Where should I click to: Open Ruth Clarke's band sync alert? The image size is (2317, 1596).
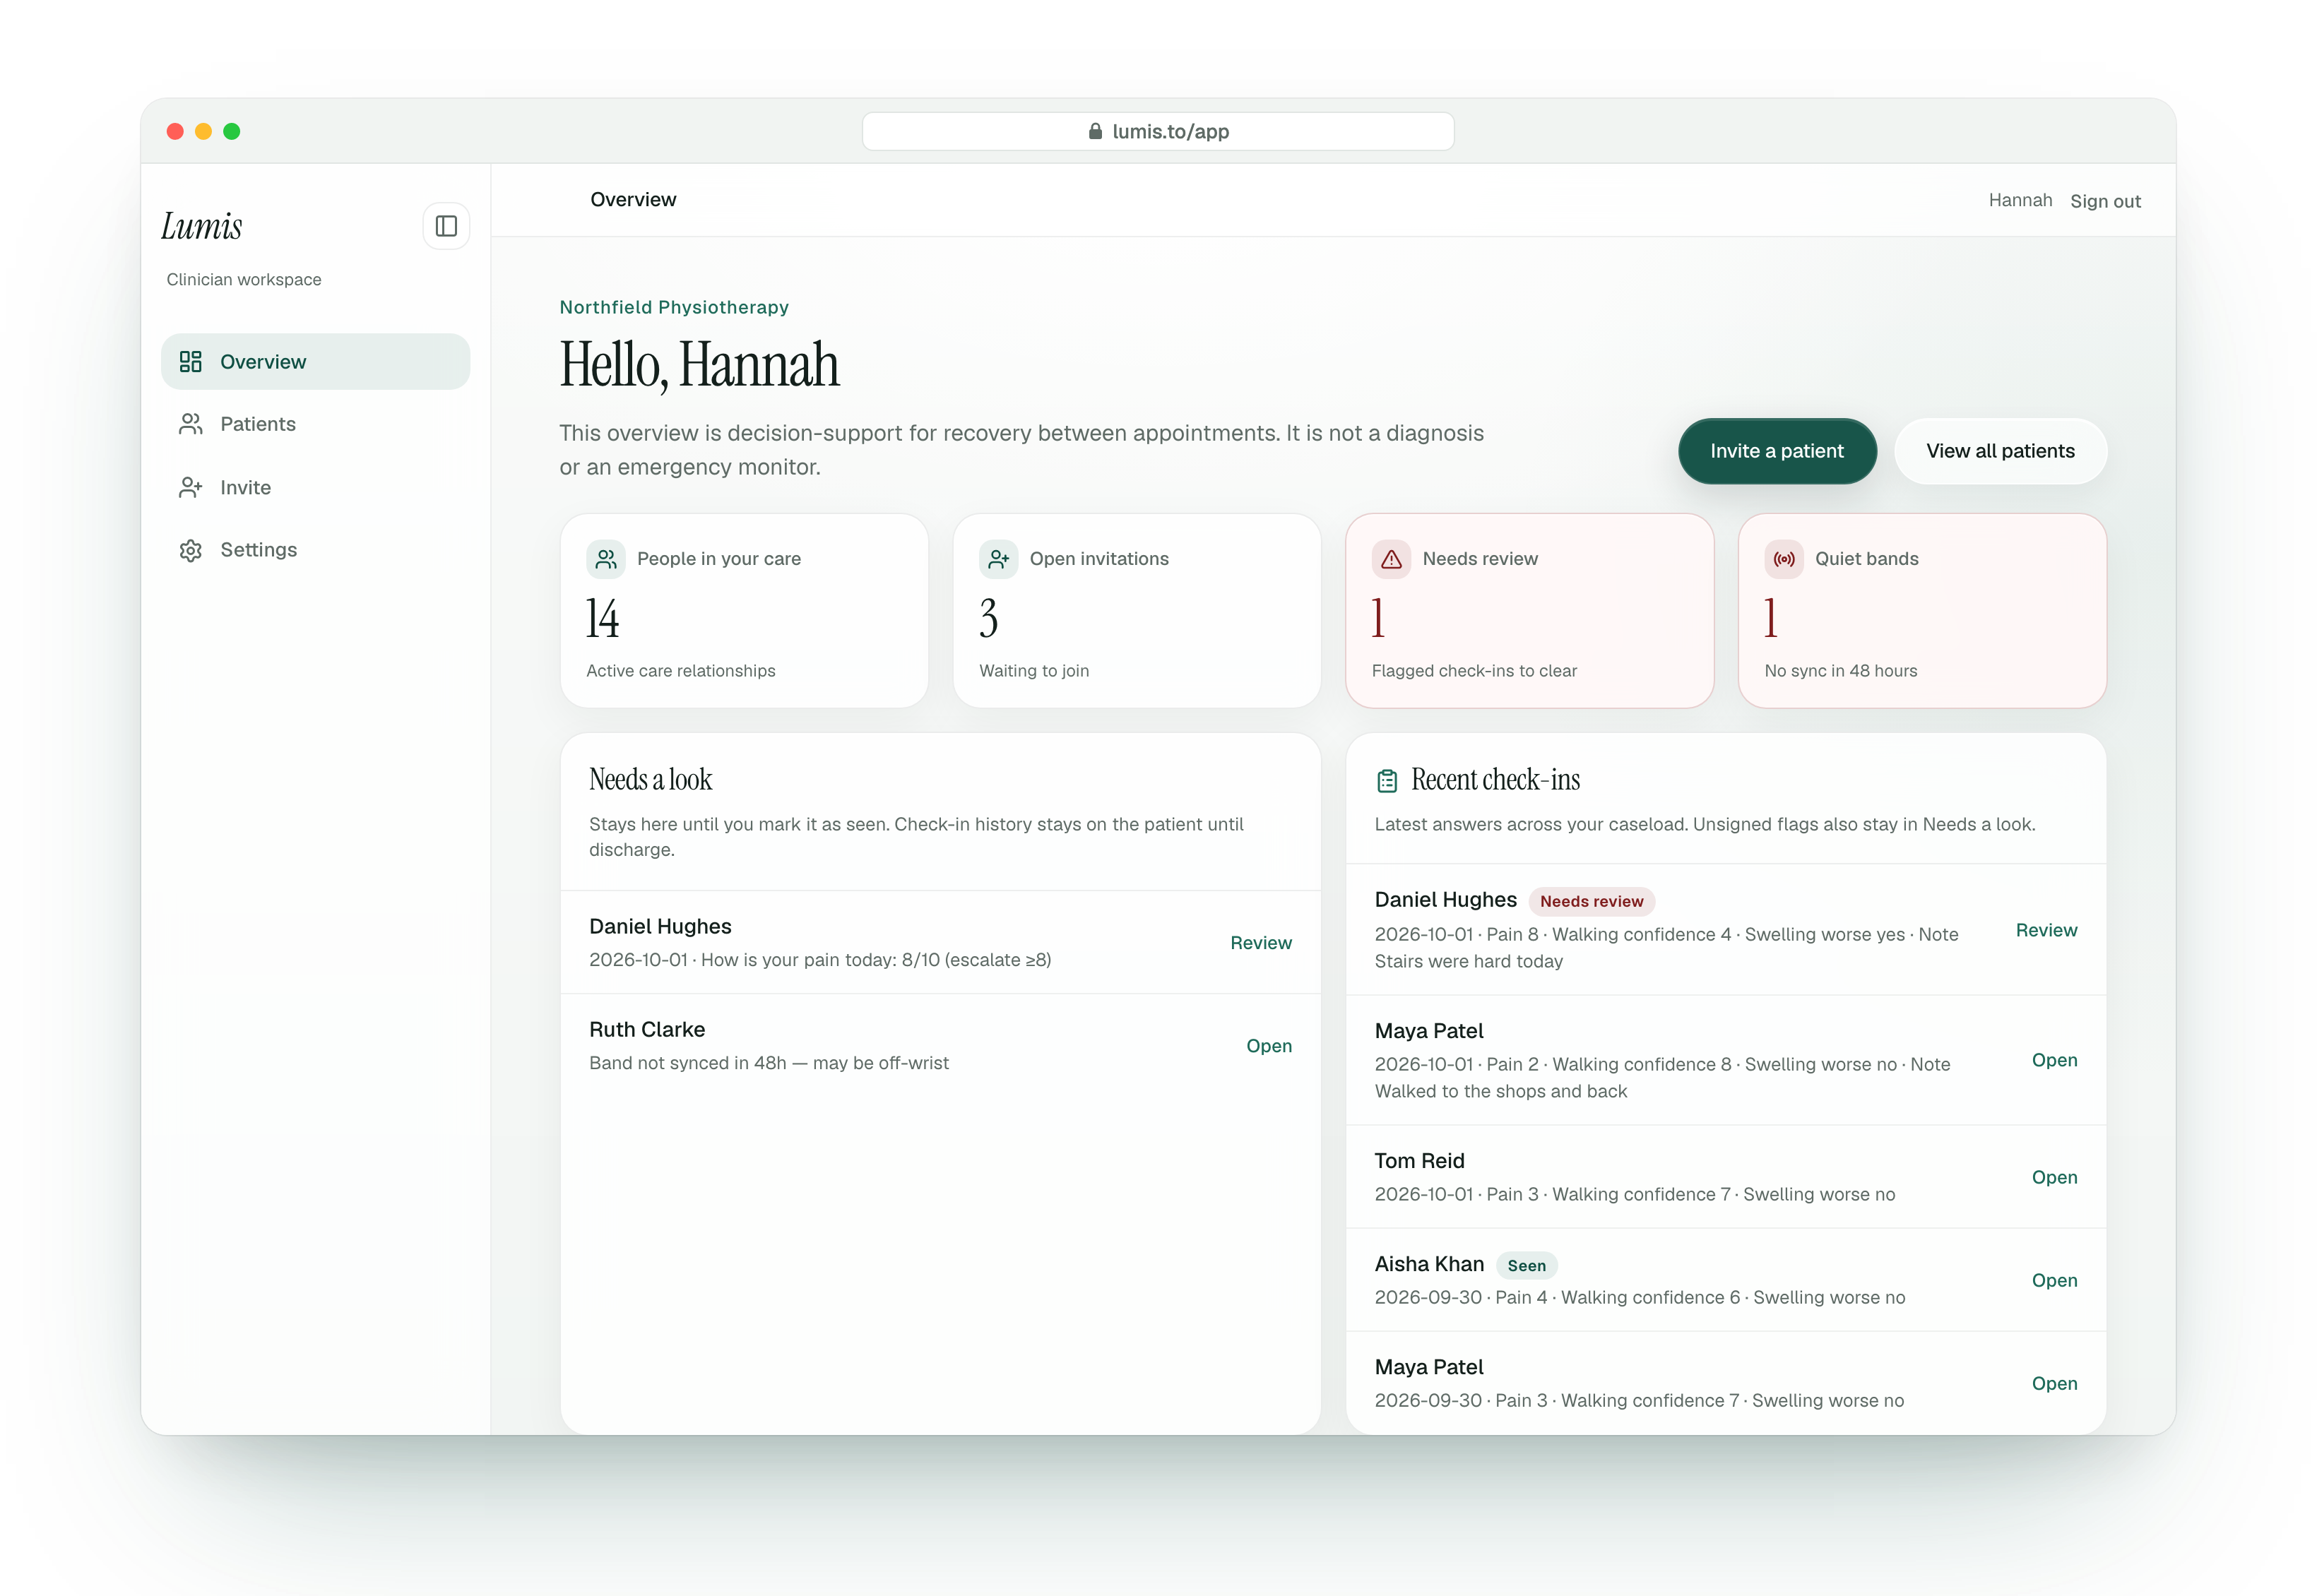(x=1269, y=1046)
